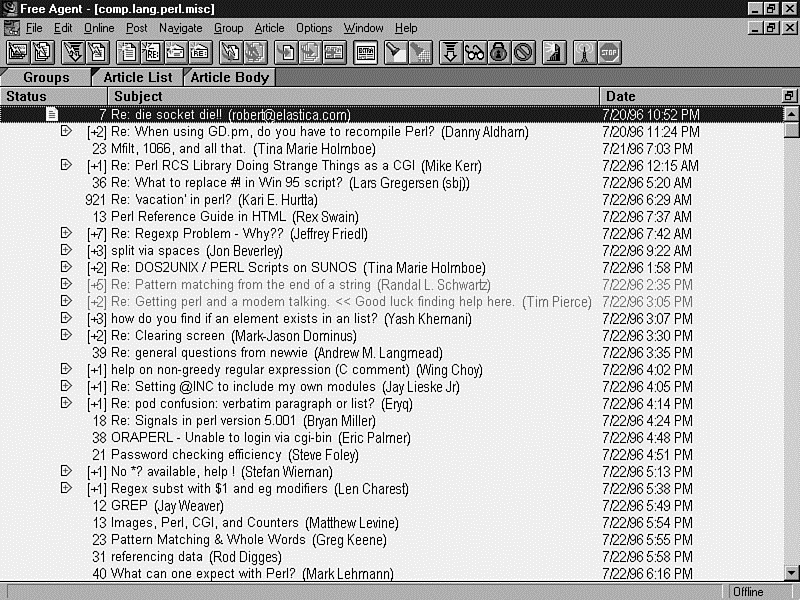Click the application system menu icon beside File
800x600 pixels.
[12, 28]
